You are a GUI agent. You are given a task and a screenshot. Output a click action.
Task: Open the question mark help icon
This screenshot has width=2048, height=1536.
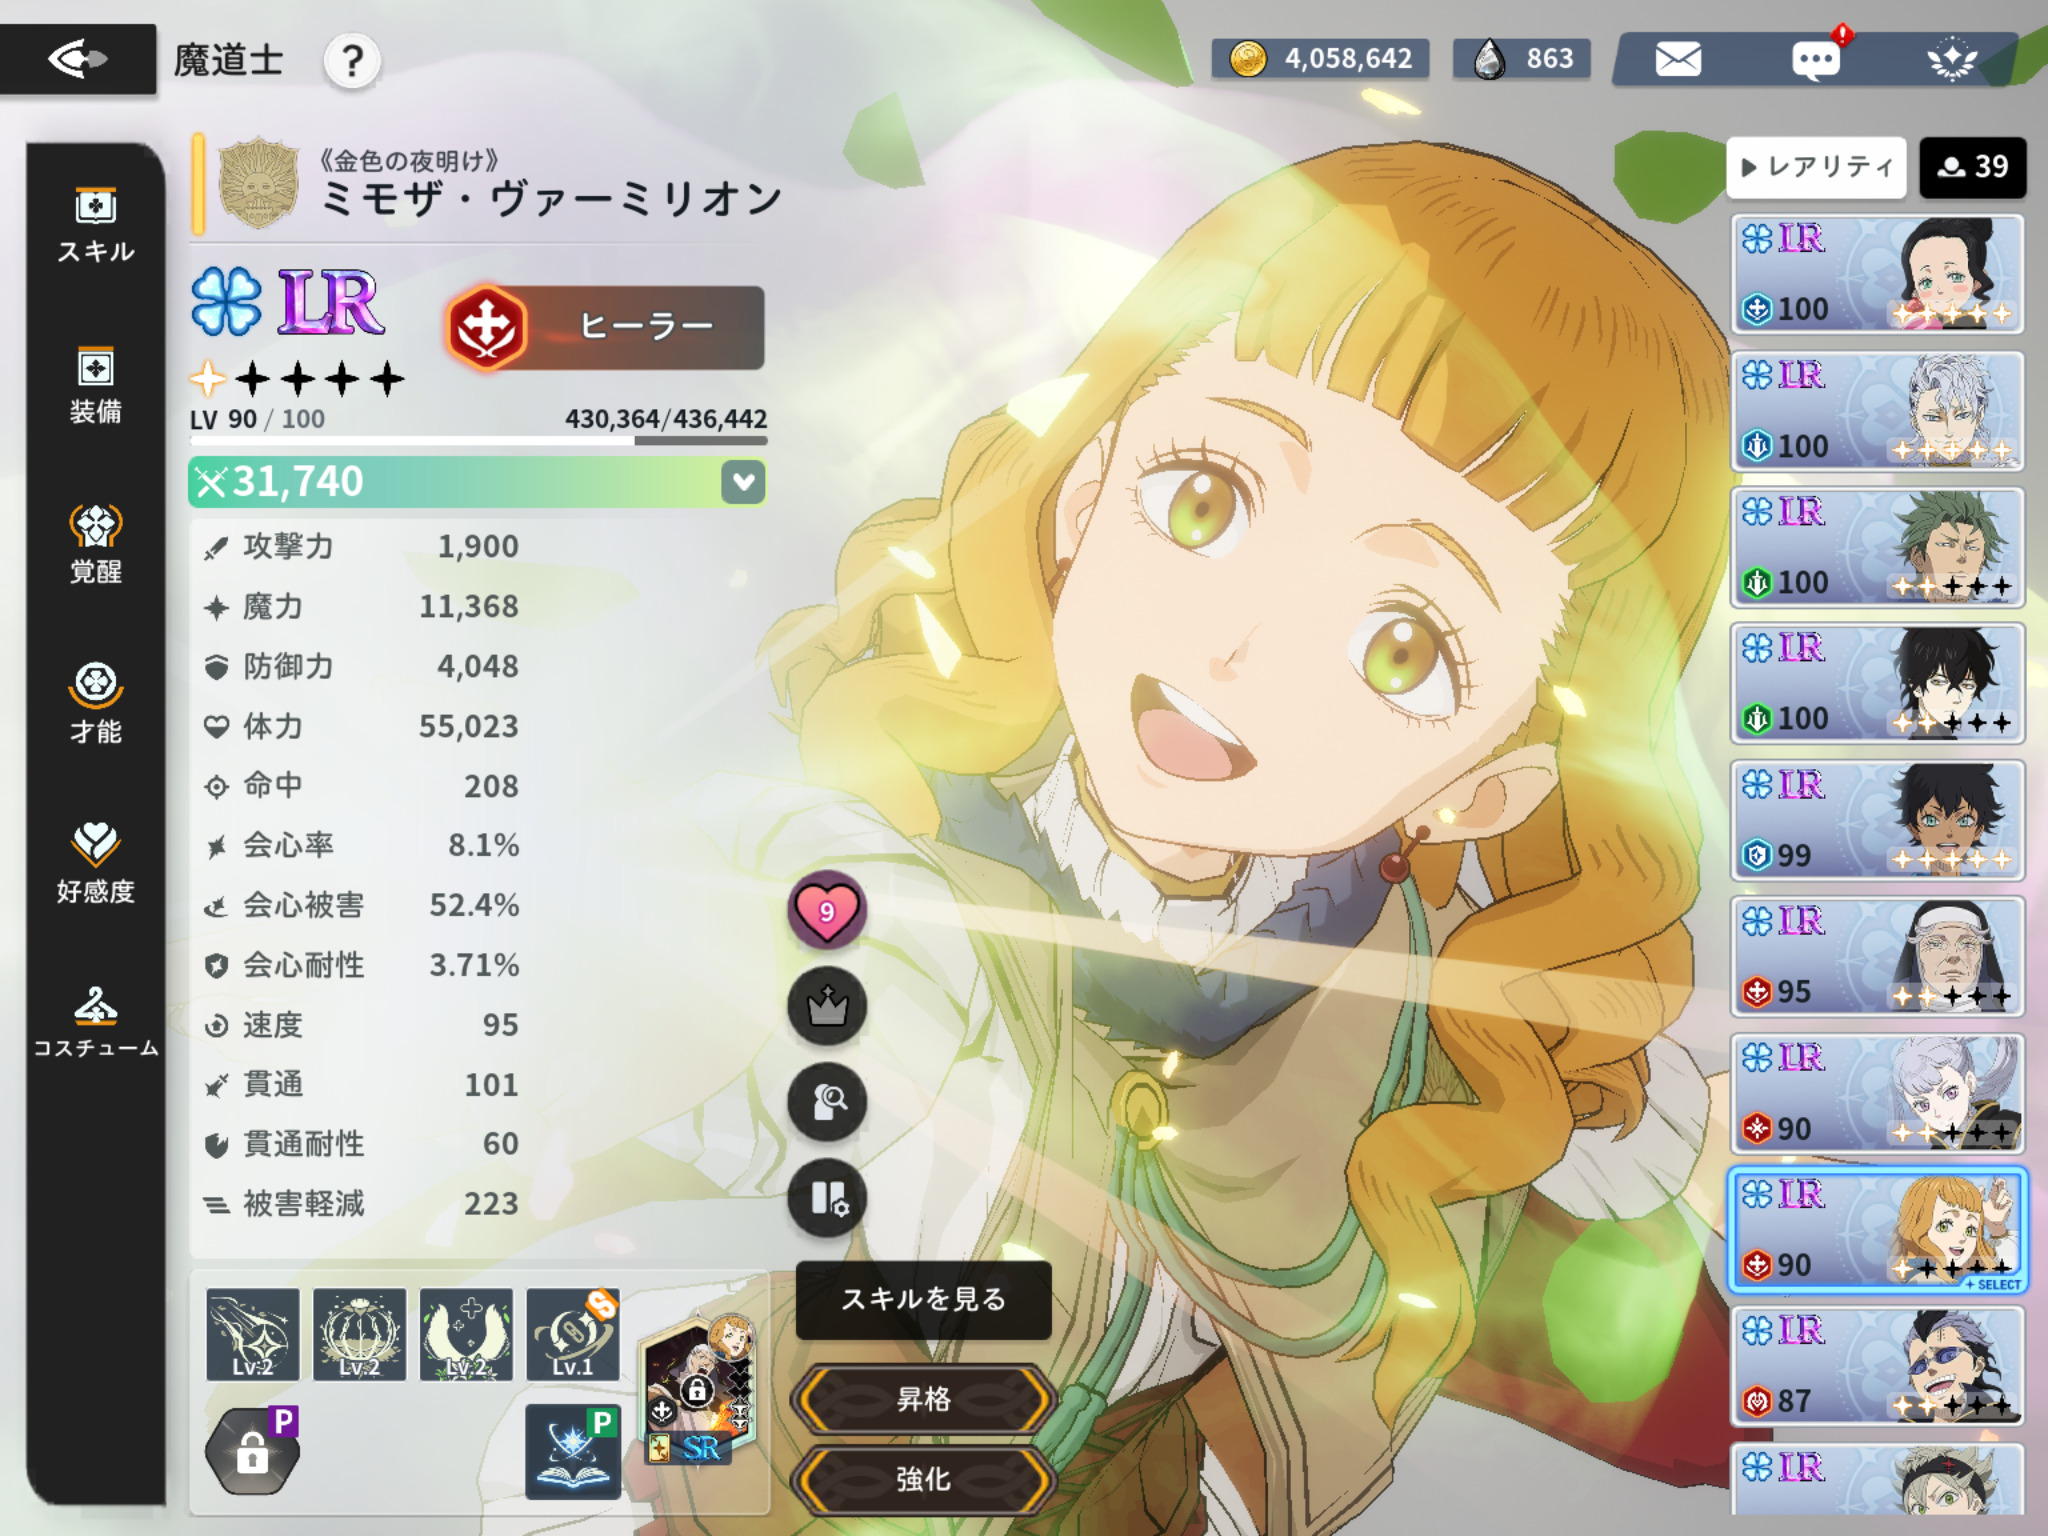pos(352,61)
